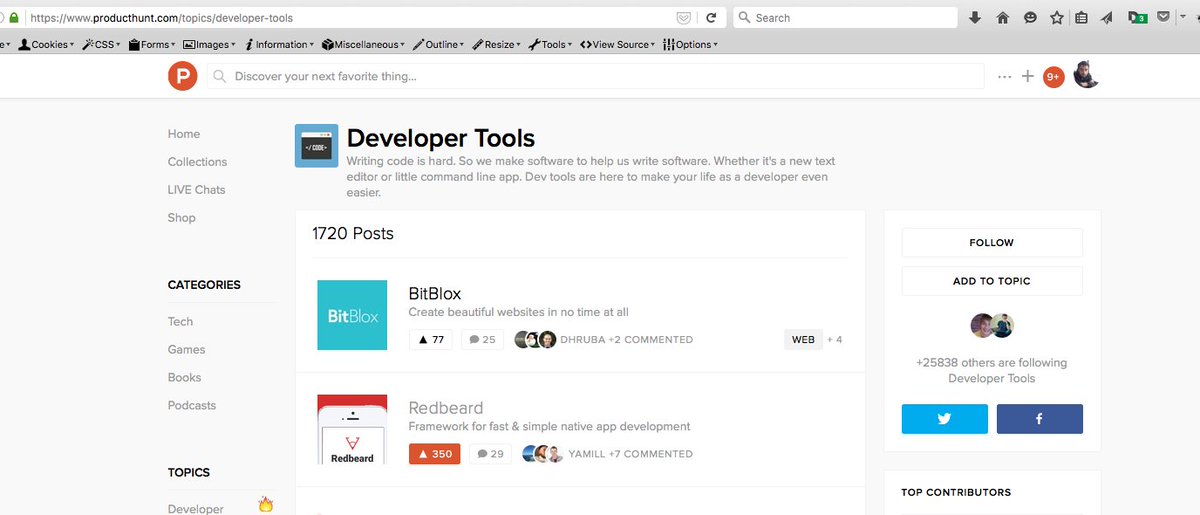Click the smiley chat icon in browser toolbar
Viewport: 1200px width, 515px height.
pos(1030,18)
